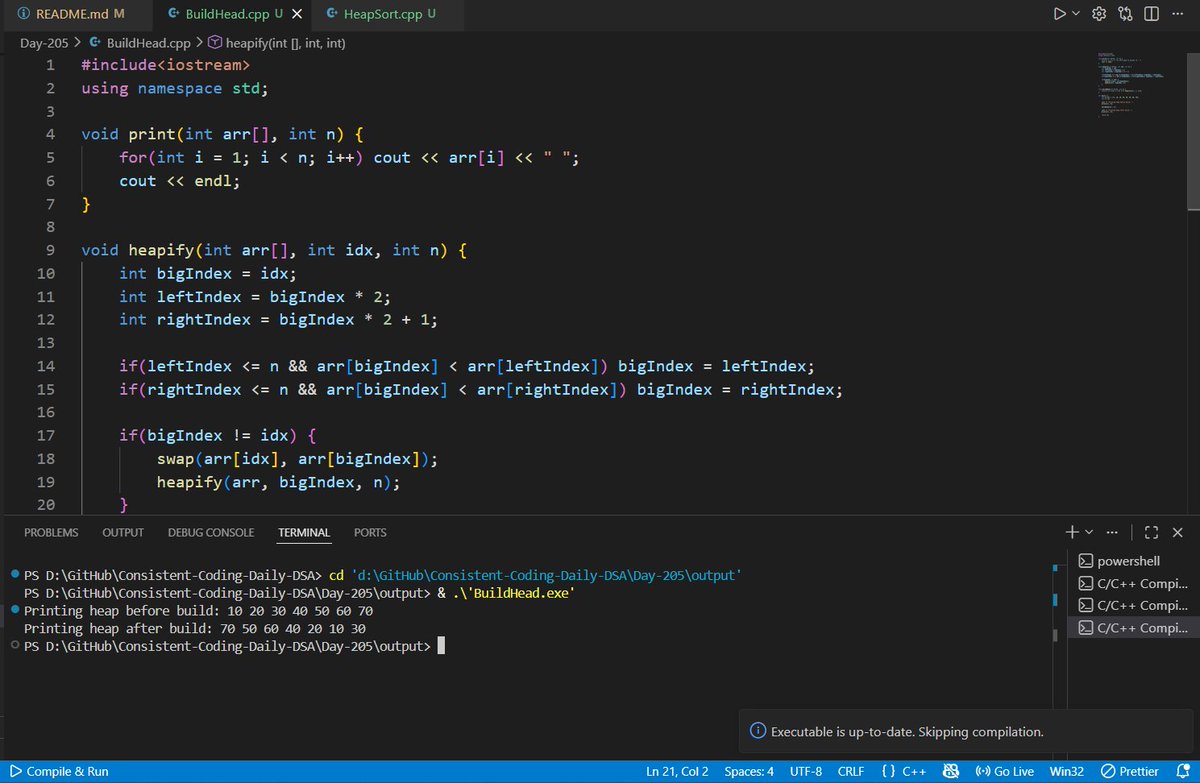This screenshot has height=783, width=1200.
Task: Change file encoding UTF-8
Action: [x=805, y=772]
